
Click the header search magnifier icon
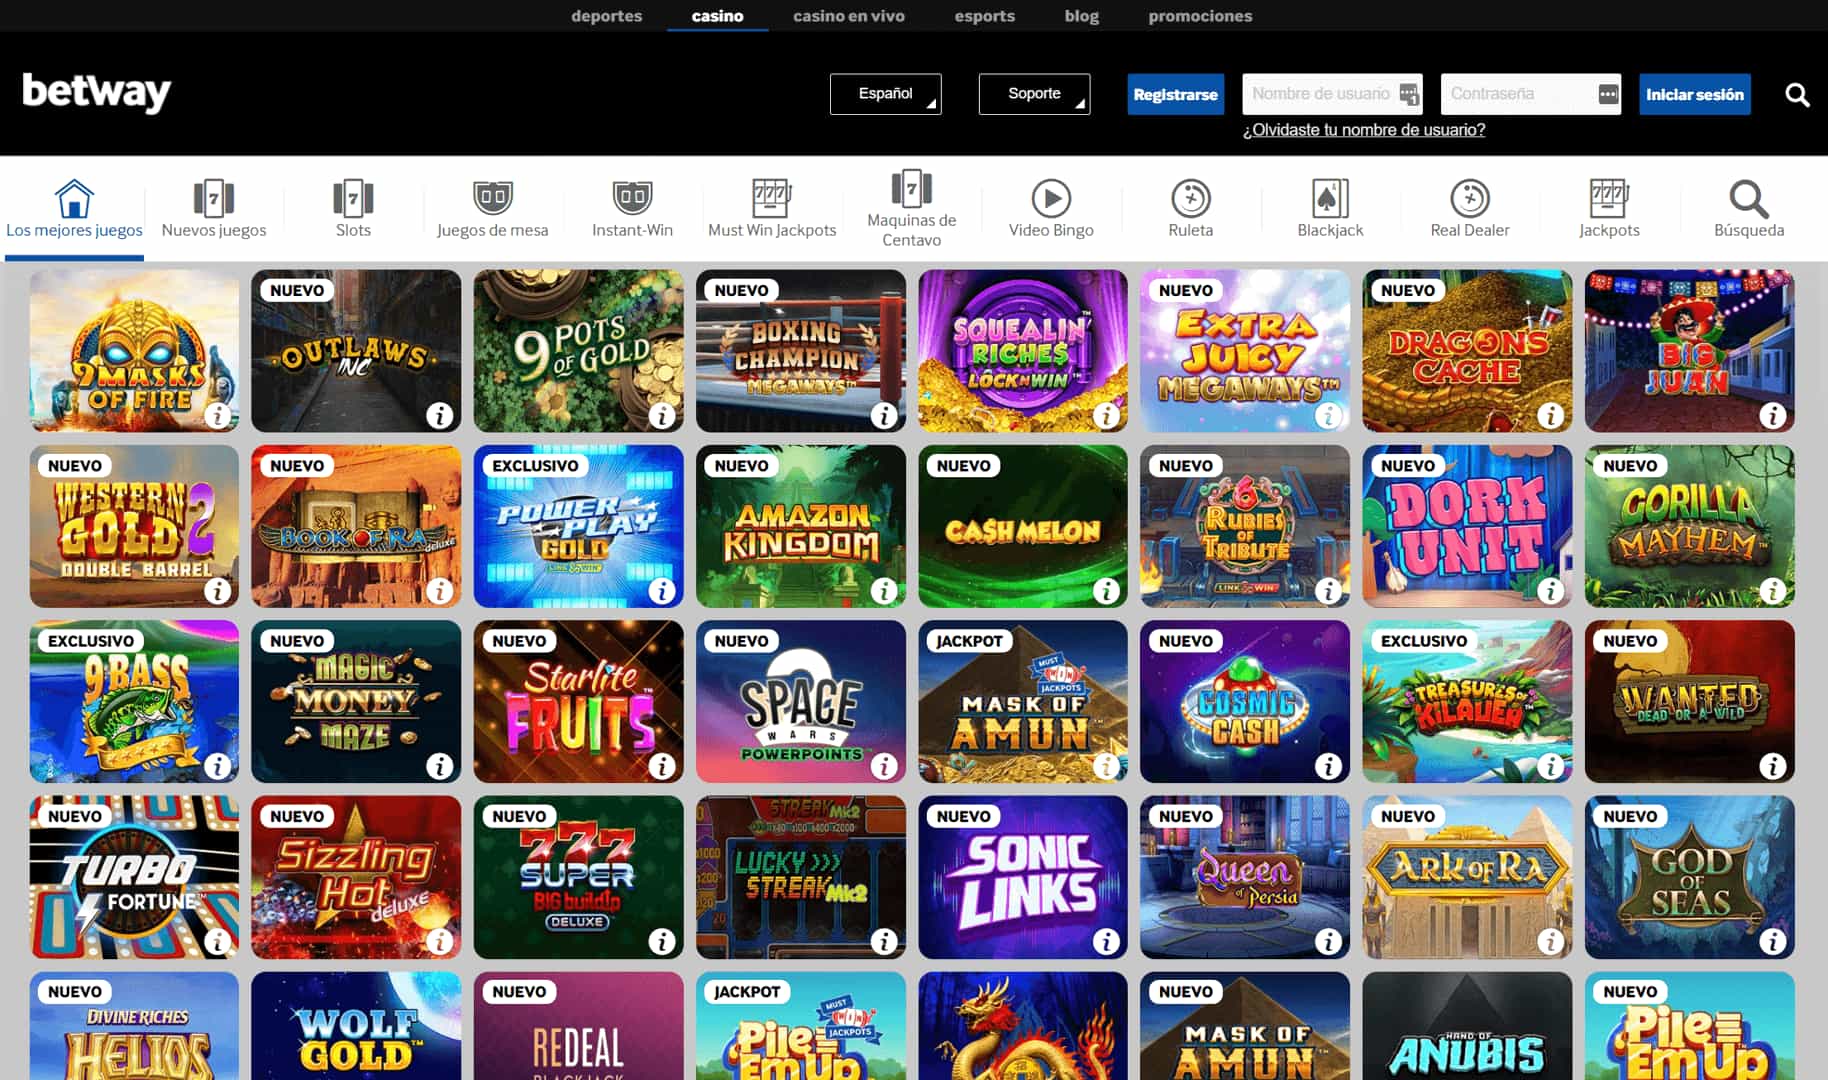[x=1797, y=94]
